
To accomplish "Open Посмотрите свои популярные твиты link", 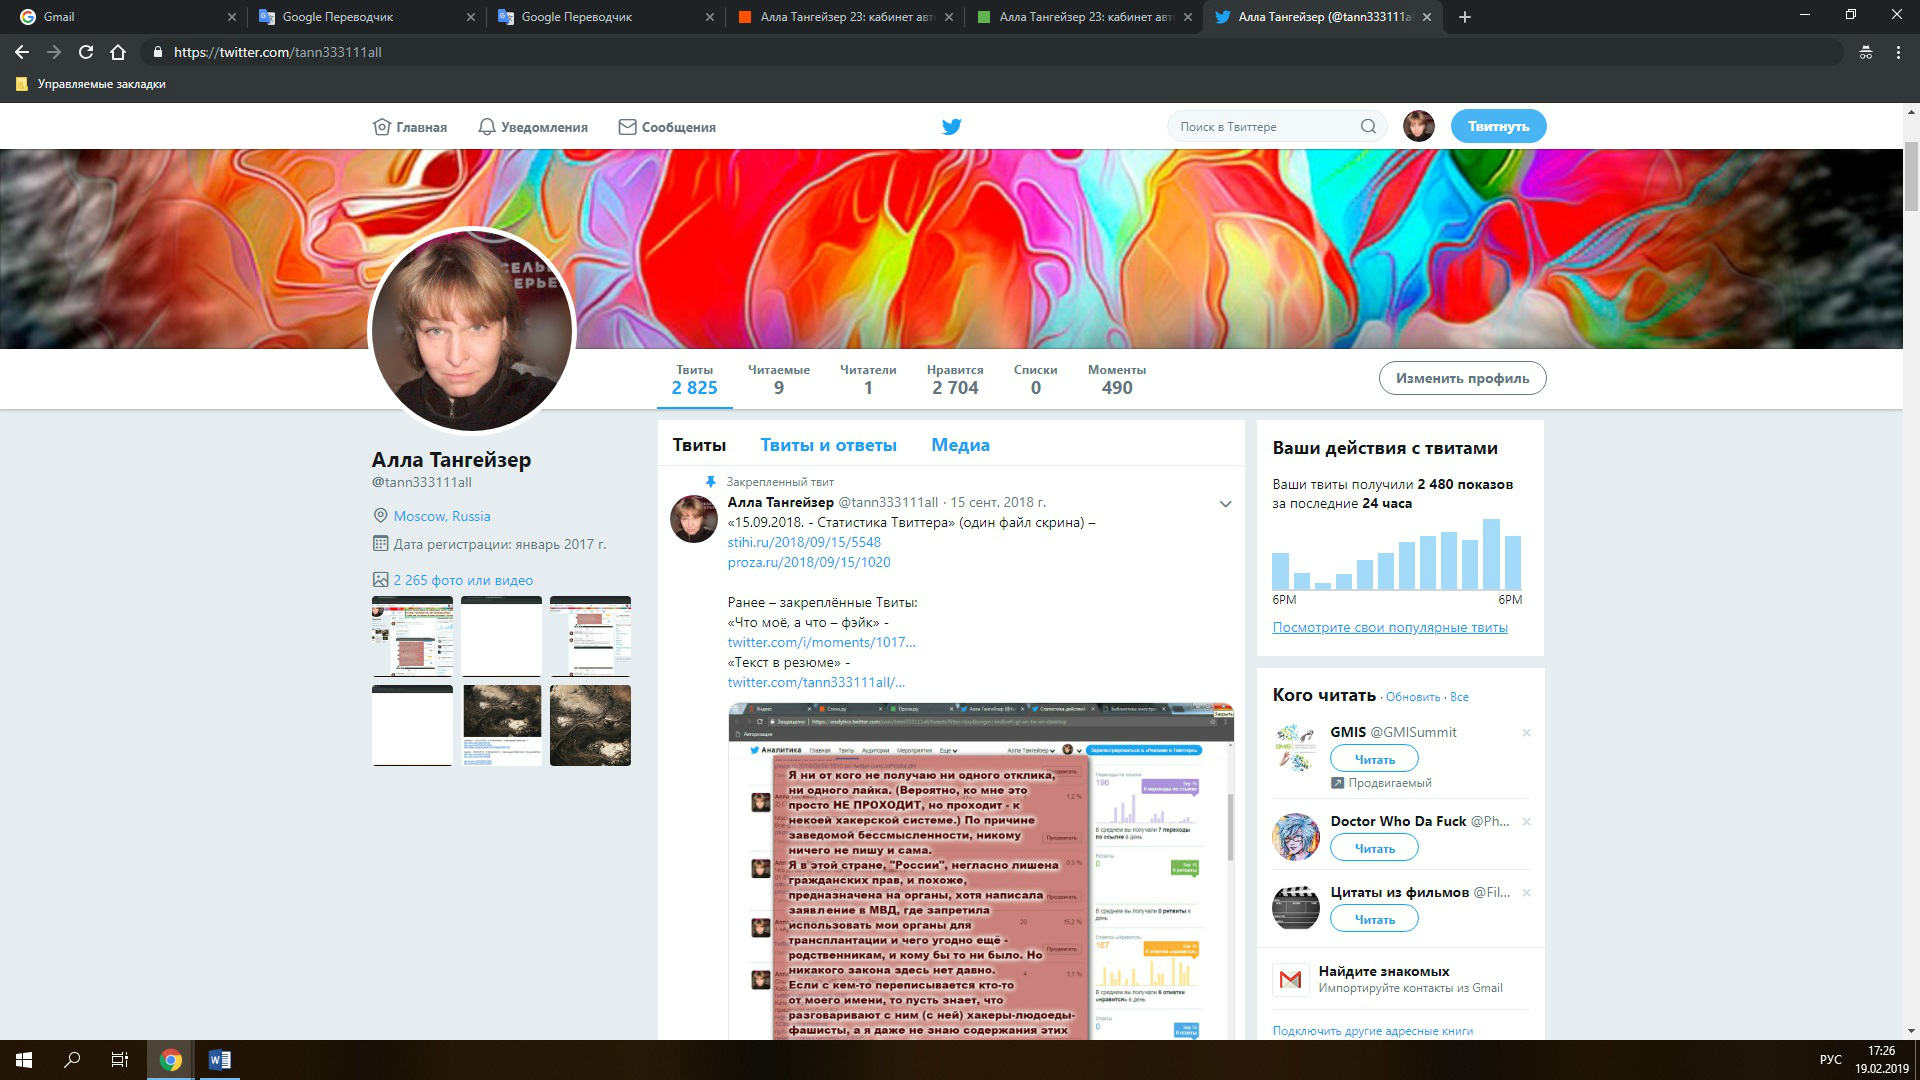I will [1390, 627].
